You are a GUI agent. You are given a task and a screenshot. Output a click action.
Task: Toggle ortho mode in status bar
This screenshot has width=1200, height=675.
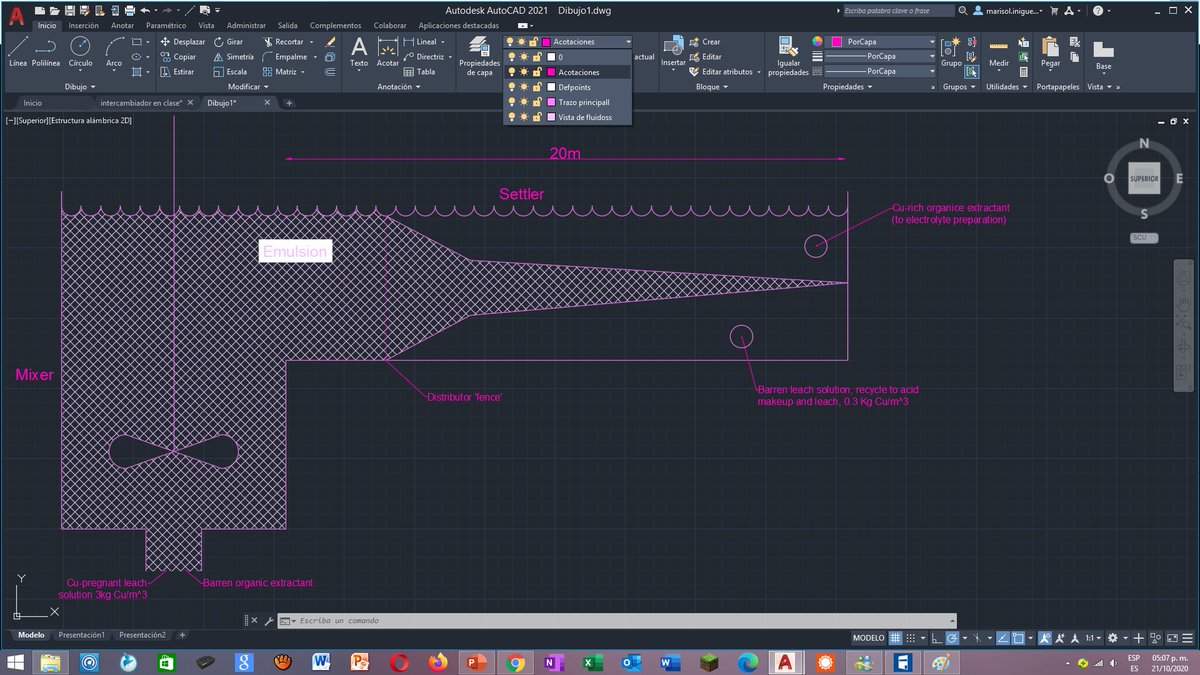tap(936, 637)
